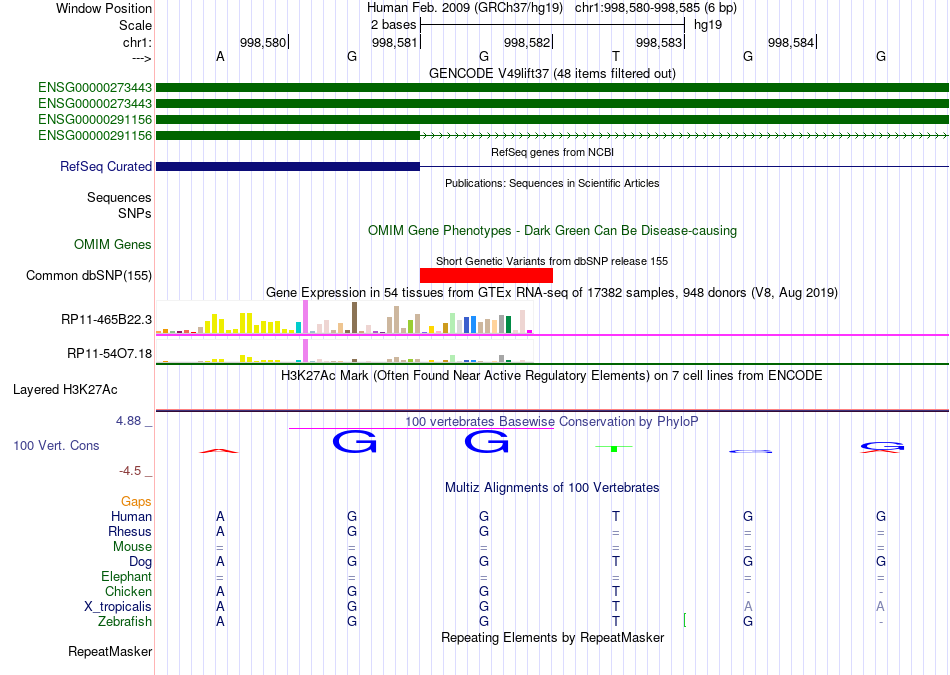This screenshot has width=950, height=675.
Task: Click the OMIM Genes track label
Action: click(x=112, y=245)
